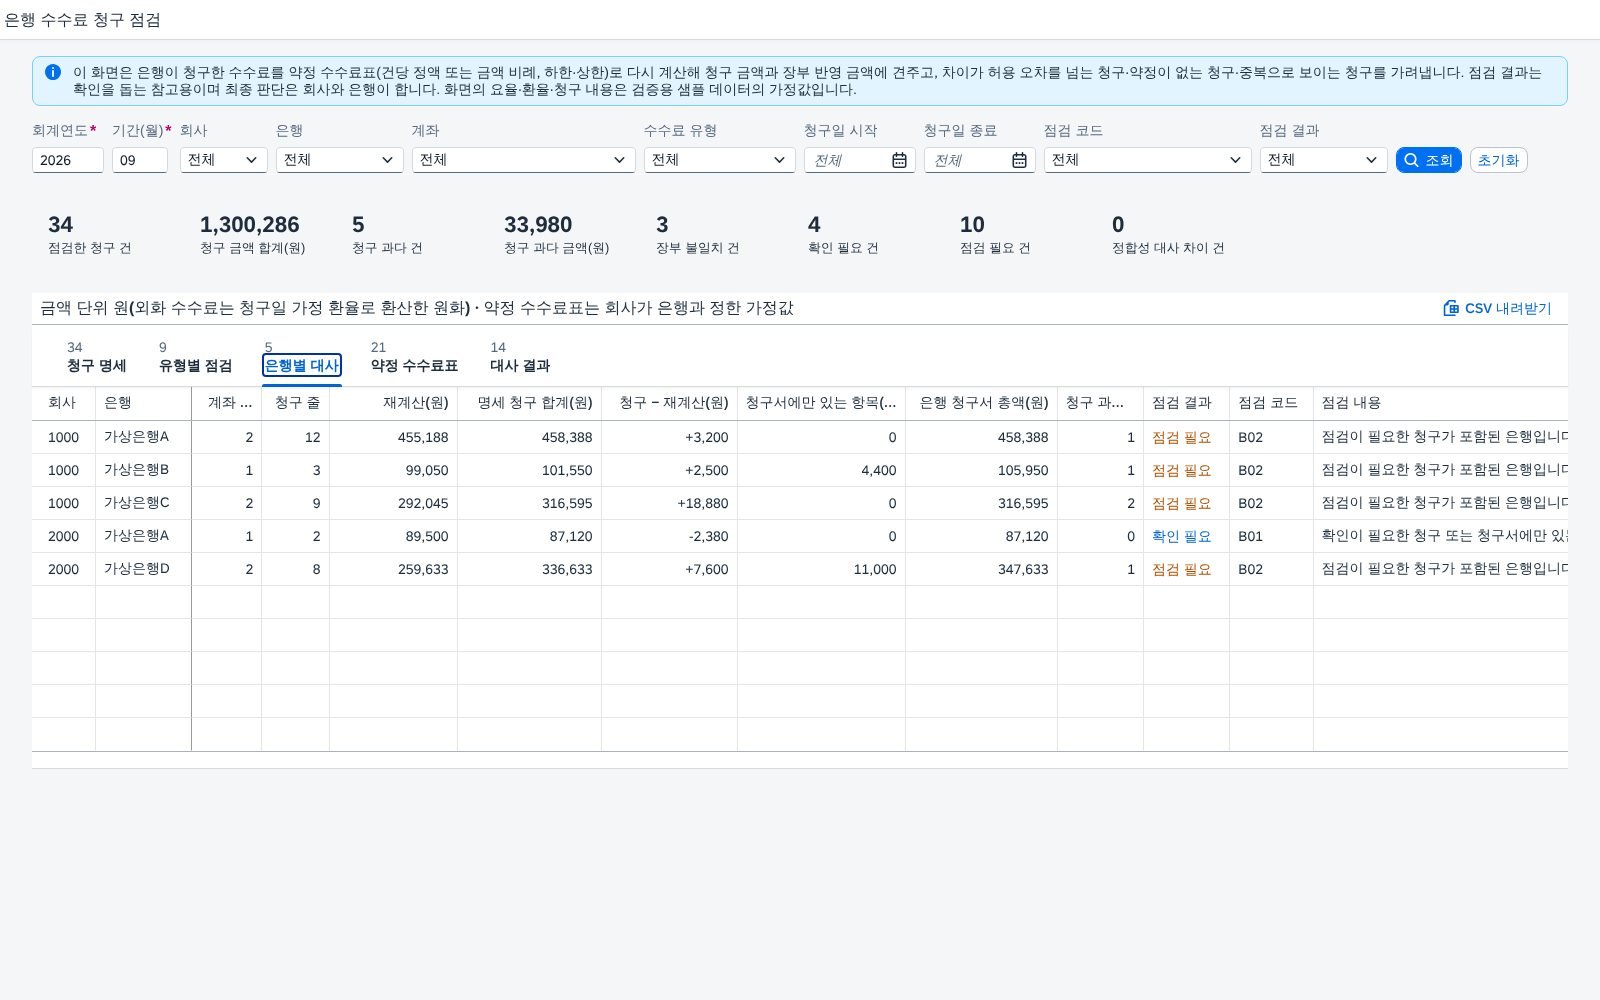Screen dimensions: 1600x1000
Task: Click the CSV 내려받기 download icon
Action: point(1451,308)
